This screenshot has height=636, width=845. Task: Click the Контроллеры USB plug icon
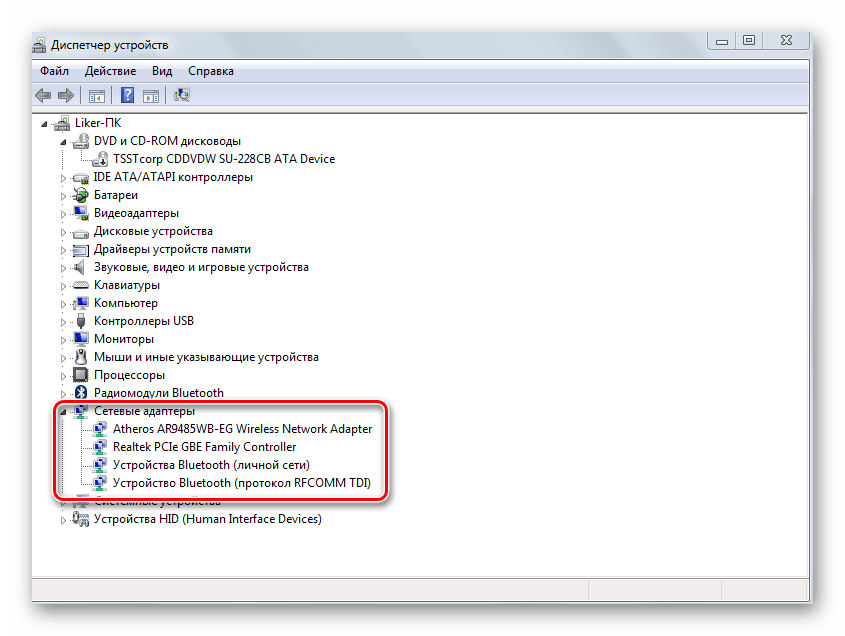(81, 321)
